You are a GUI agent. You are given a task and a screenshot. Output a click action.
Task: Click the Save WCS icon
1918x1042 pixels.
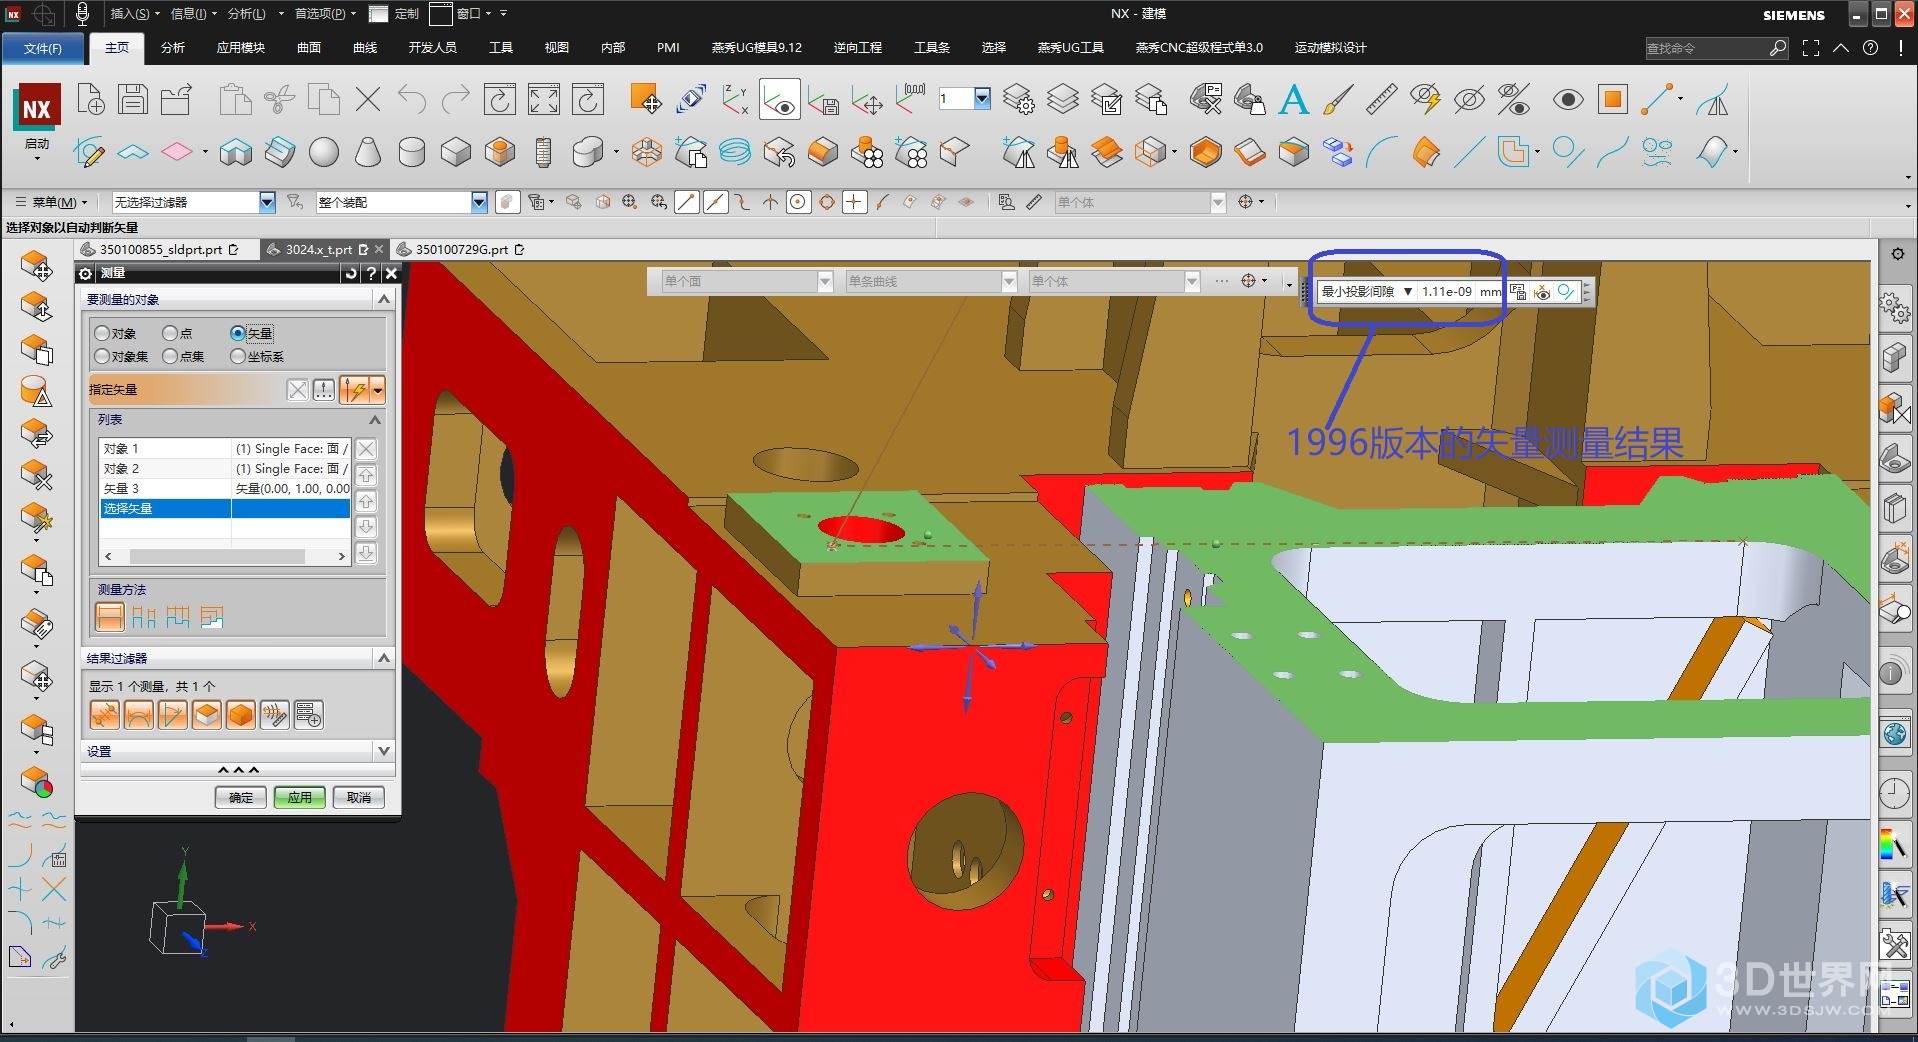click(x=823, y=100)
